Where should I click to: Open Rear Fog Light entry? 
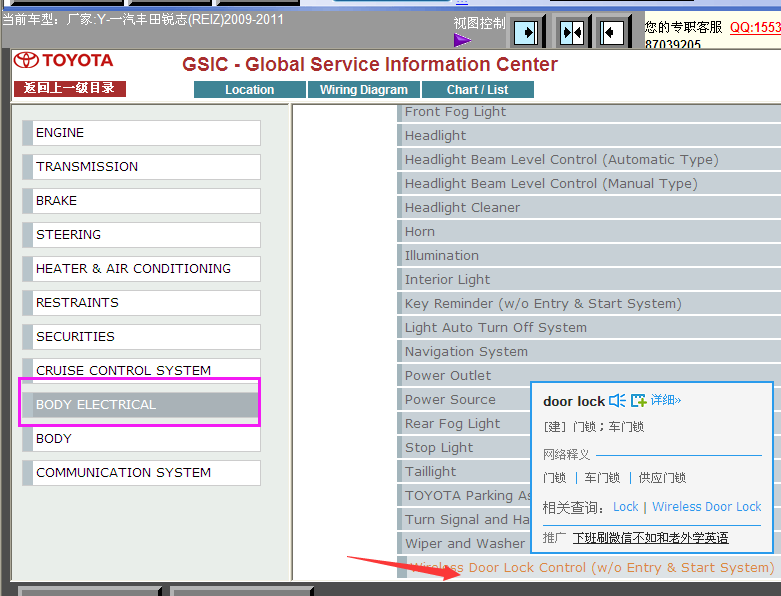(464, 423)
